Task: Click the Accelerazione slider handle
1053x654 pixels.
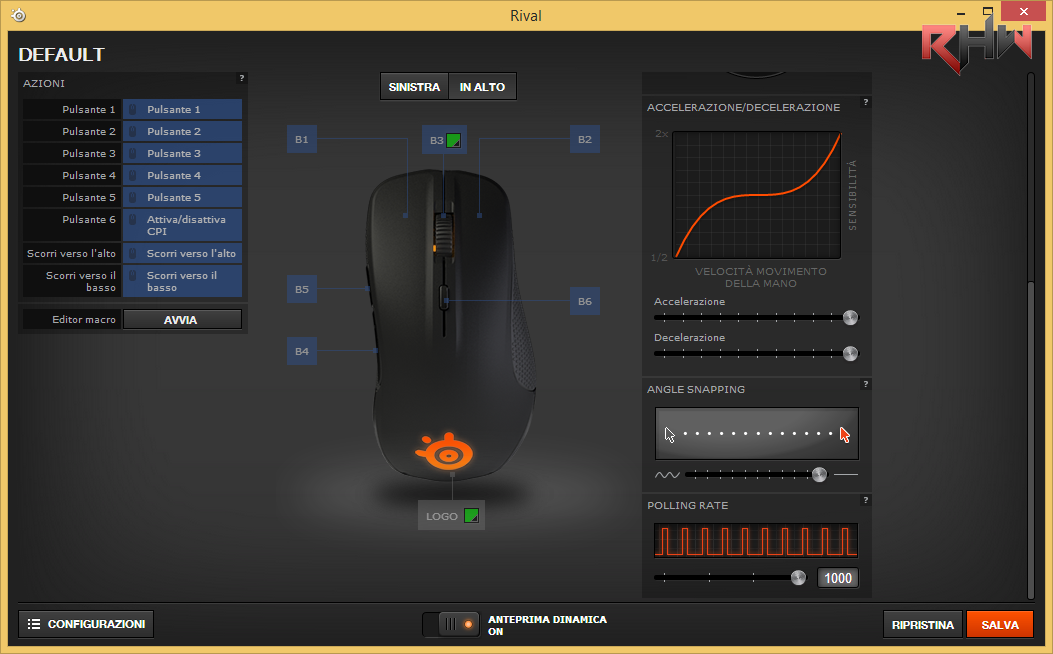Action: (850, 318)
